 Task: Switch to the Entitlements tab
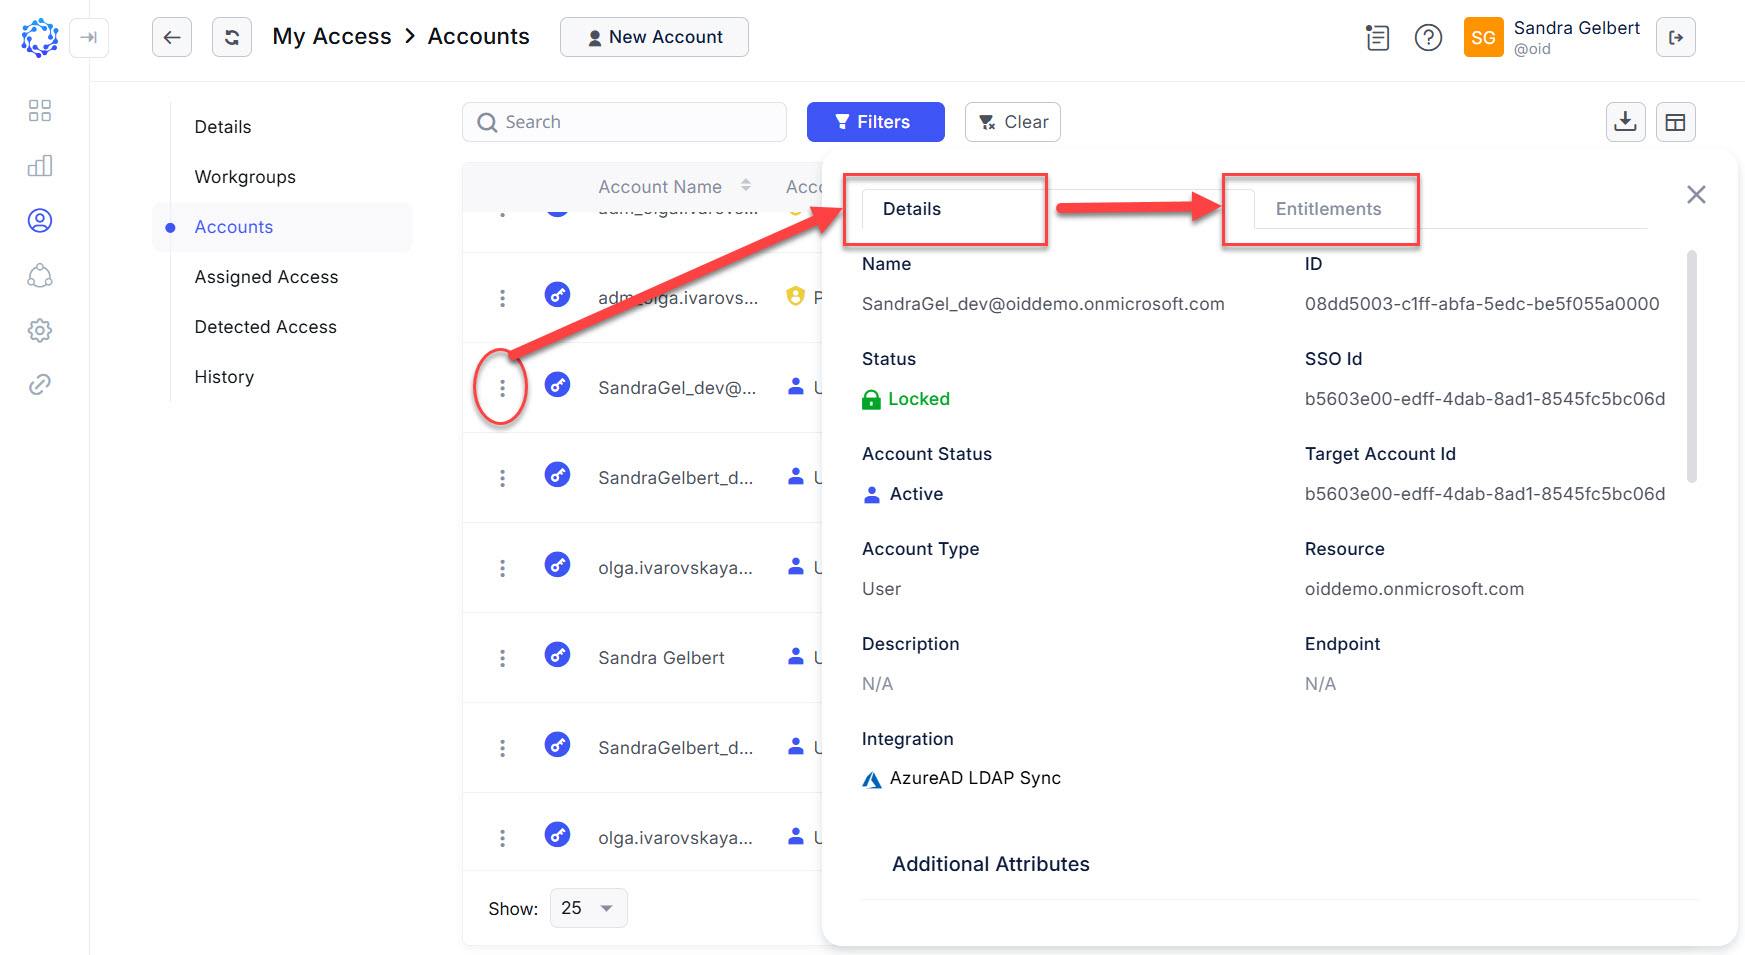[1328, 209]
